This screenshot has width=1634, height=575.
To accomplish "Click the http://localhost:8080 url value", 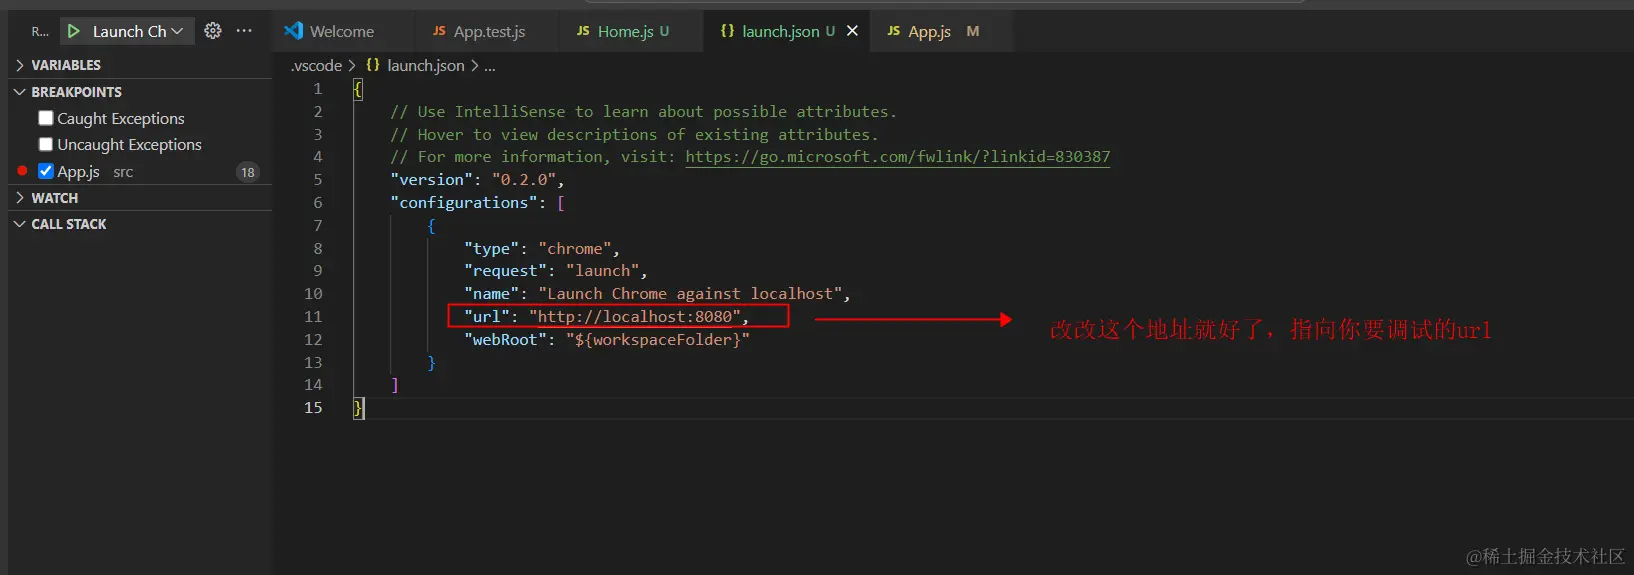I will coord(635,316).
